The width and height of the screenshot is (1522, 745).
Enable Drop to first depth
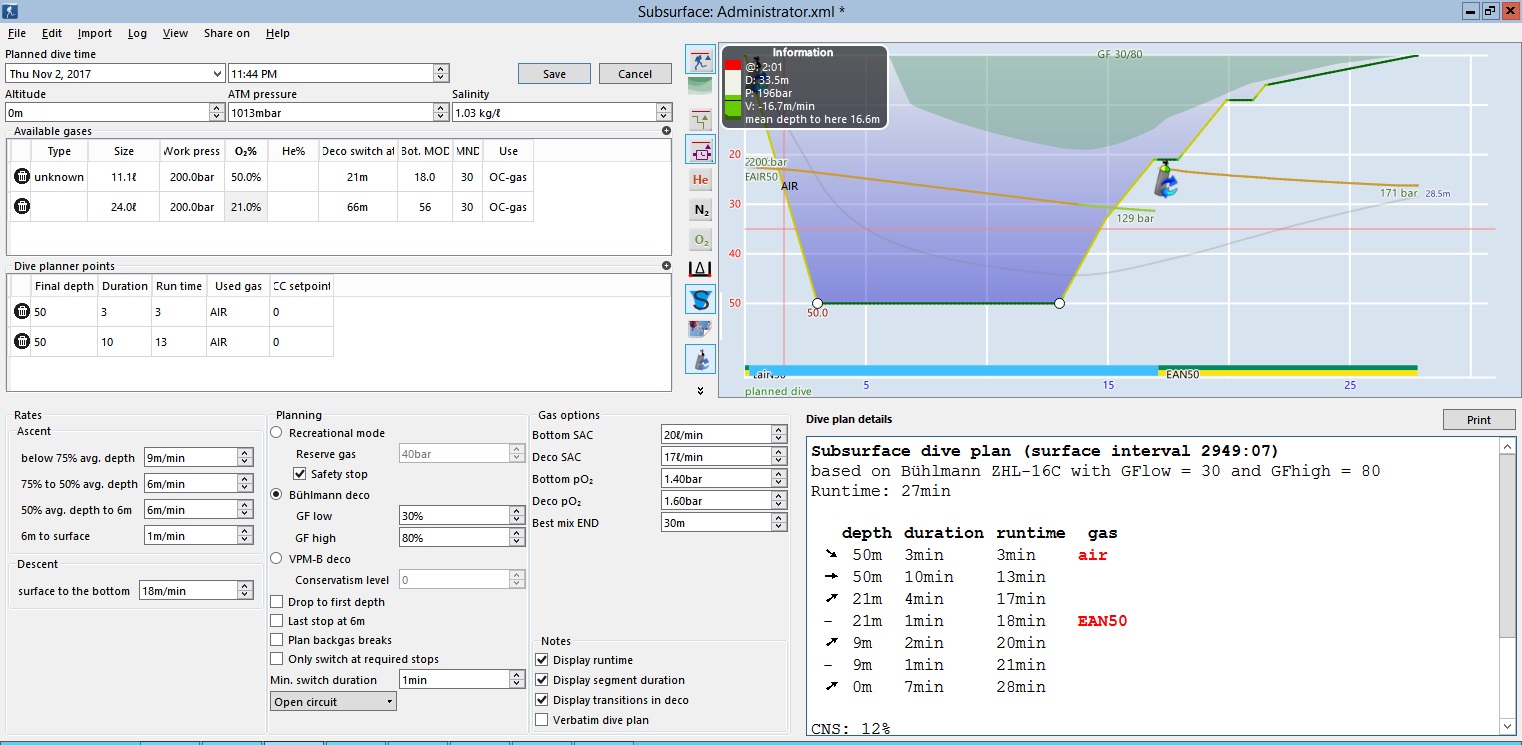coord(277,602)
